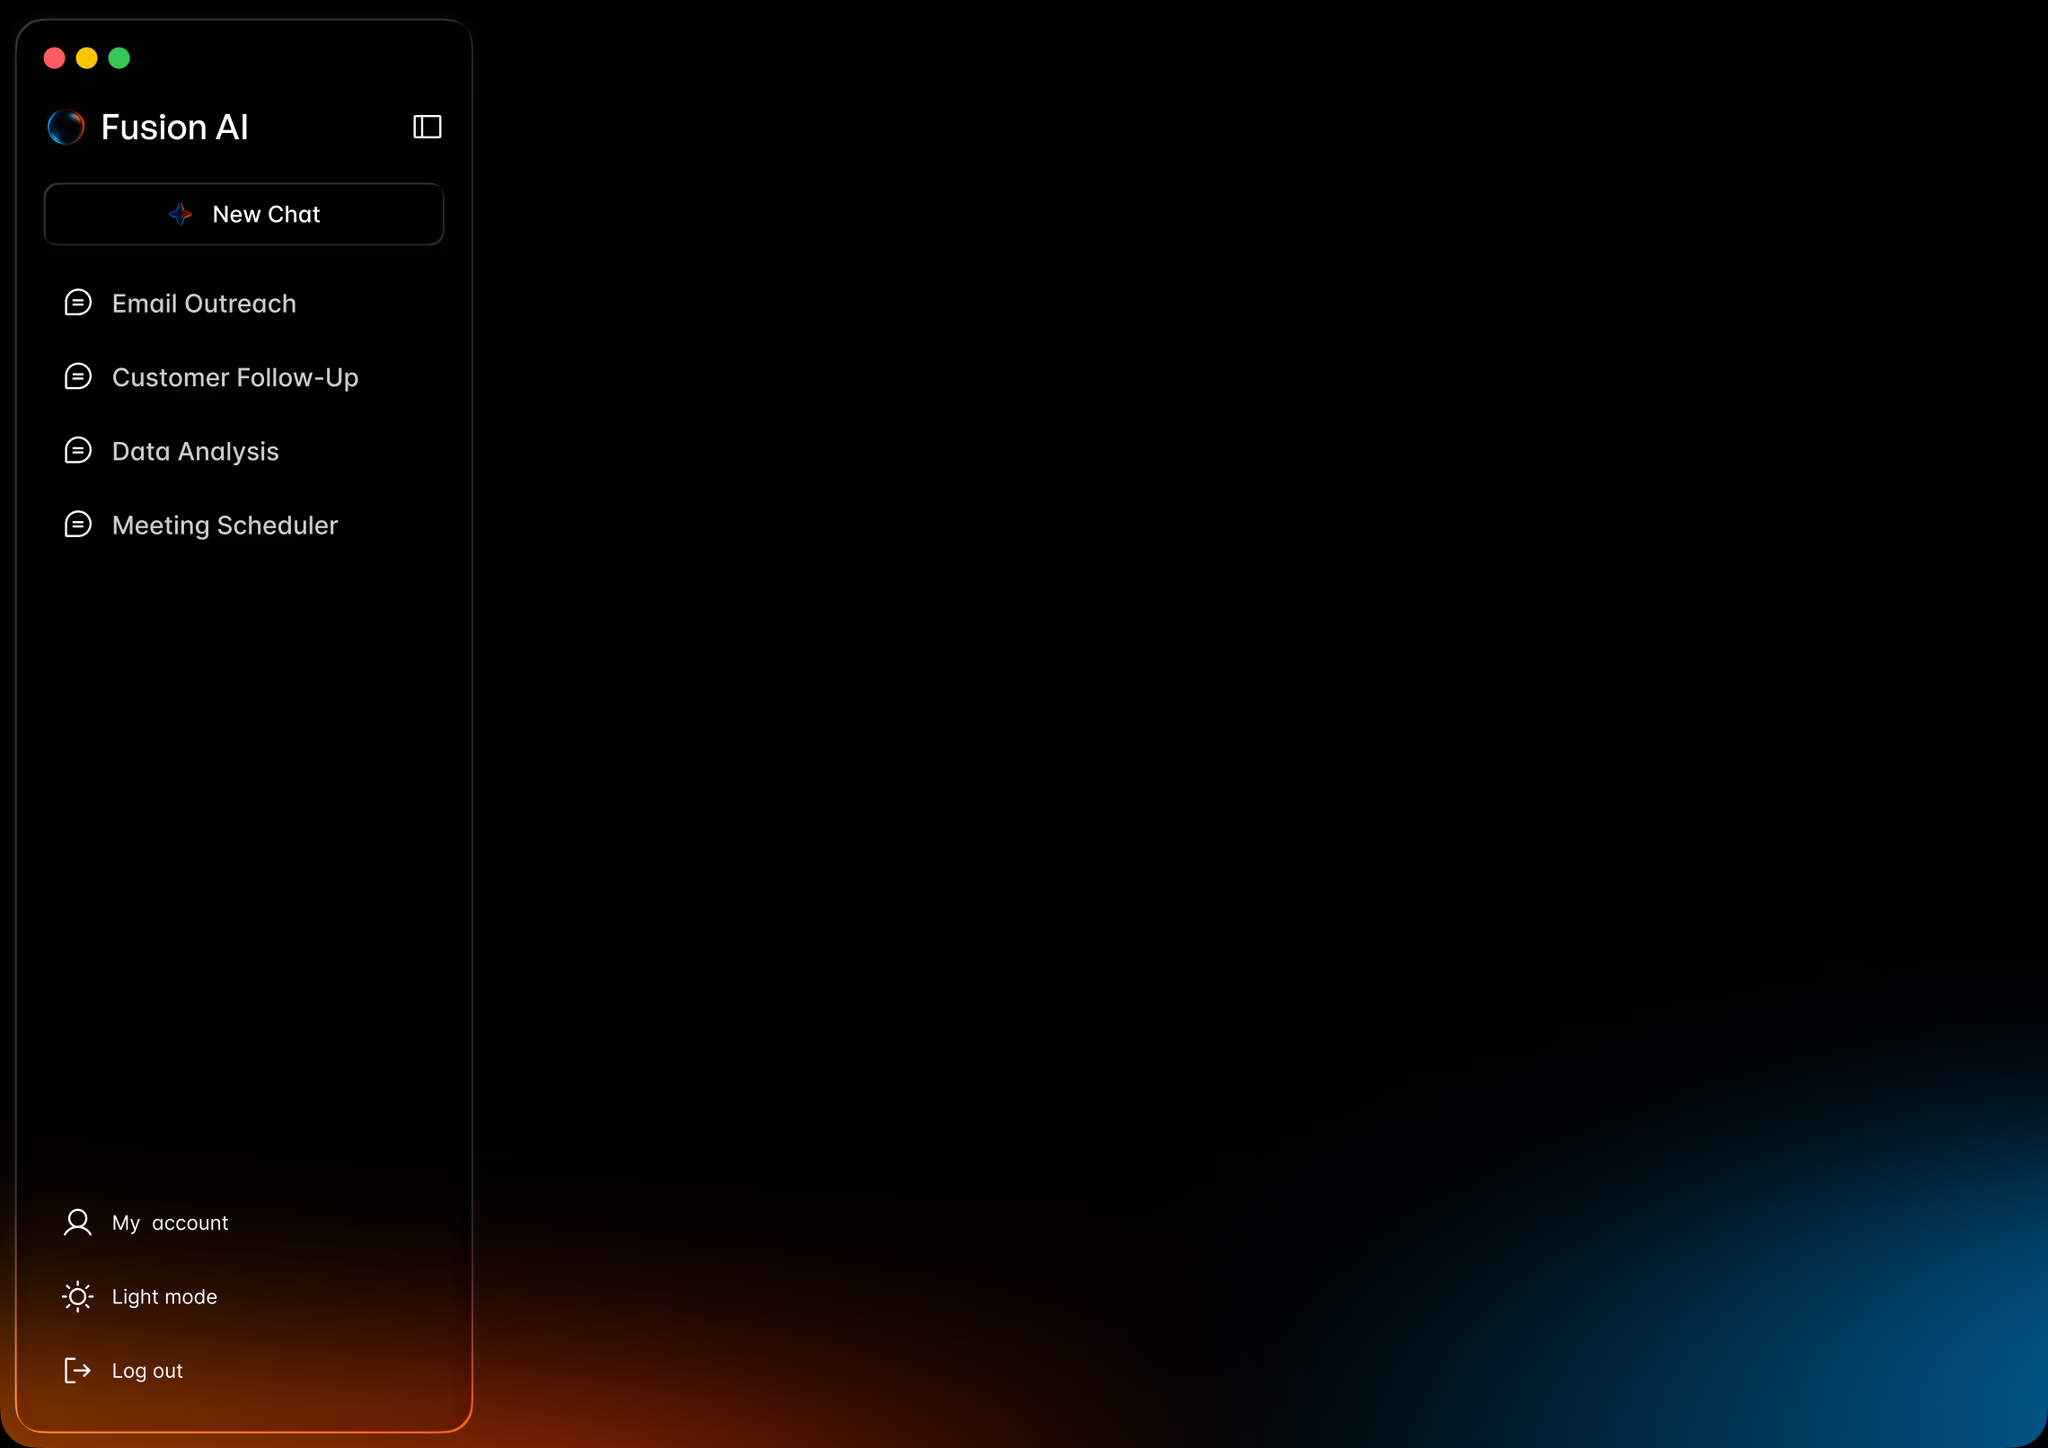Click the green fullscreen window button
This screenshot has width=2048, height=1448.
tap(119, 58)
